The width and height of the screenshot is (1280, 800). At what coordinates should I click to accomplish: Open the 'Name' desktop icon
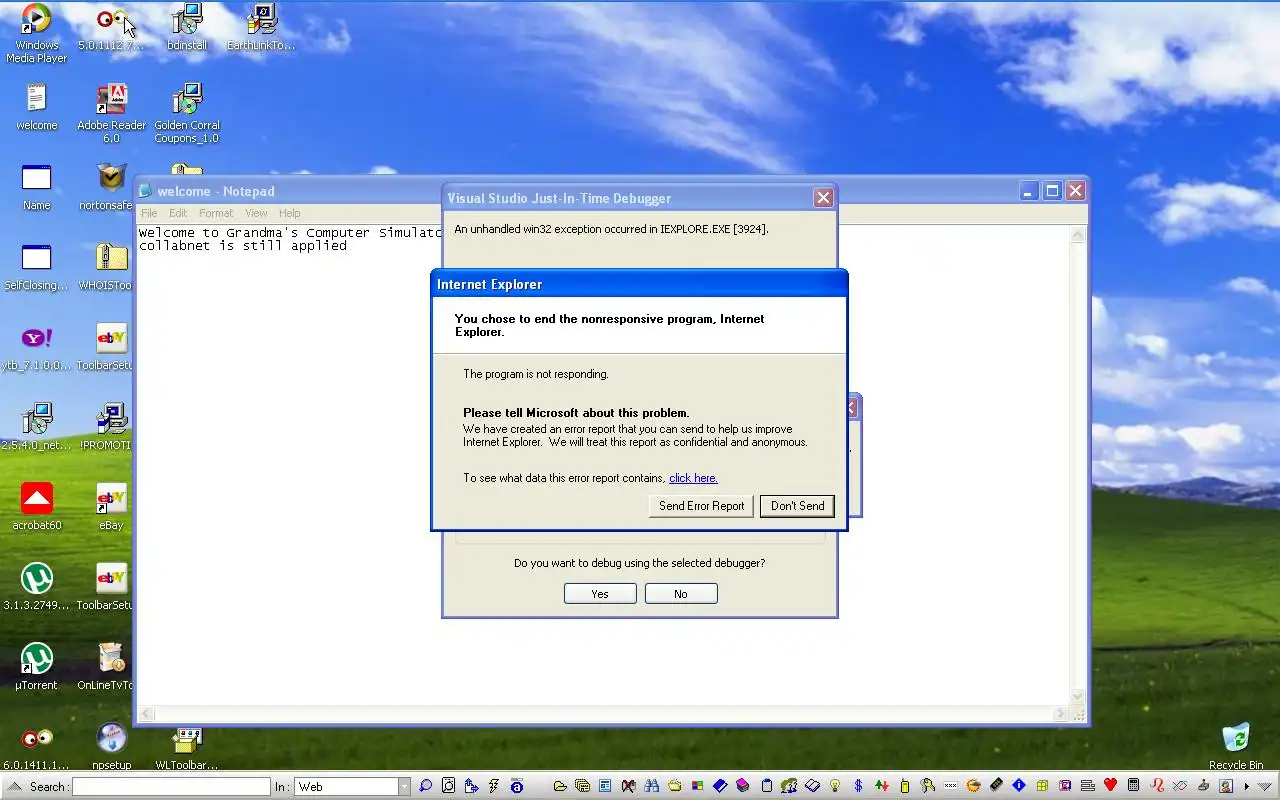tap(37, 186)
